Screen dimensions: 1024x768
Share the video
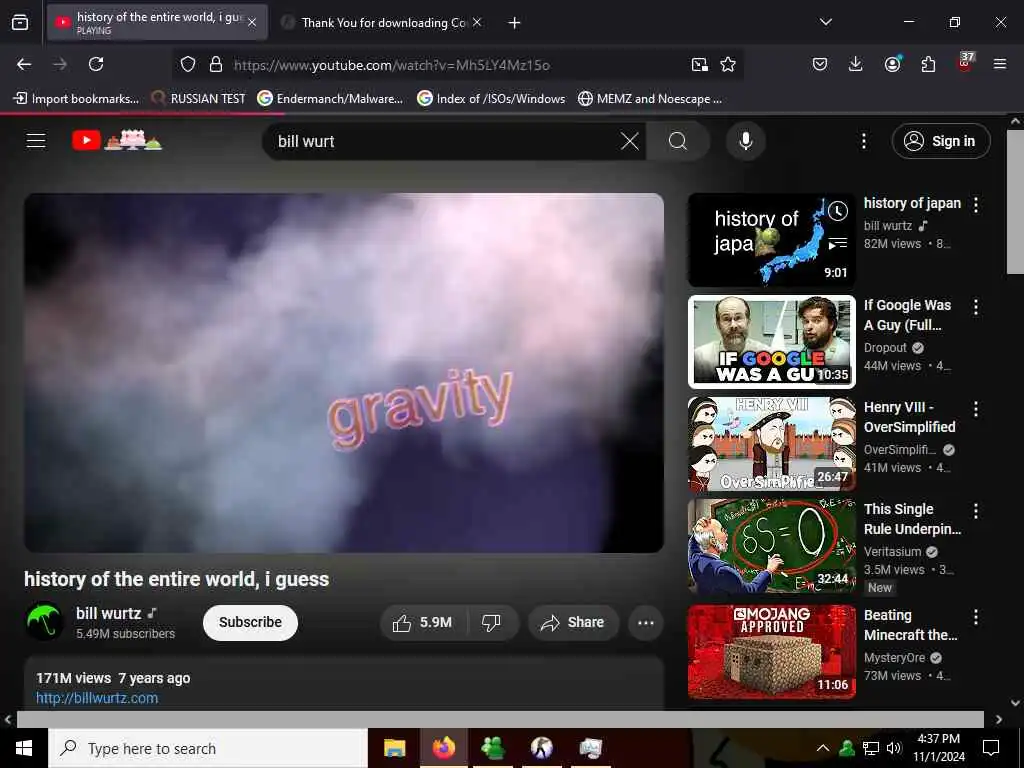coord(573,622)
